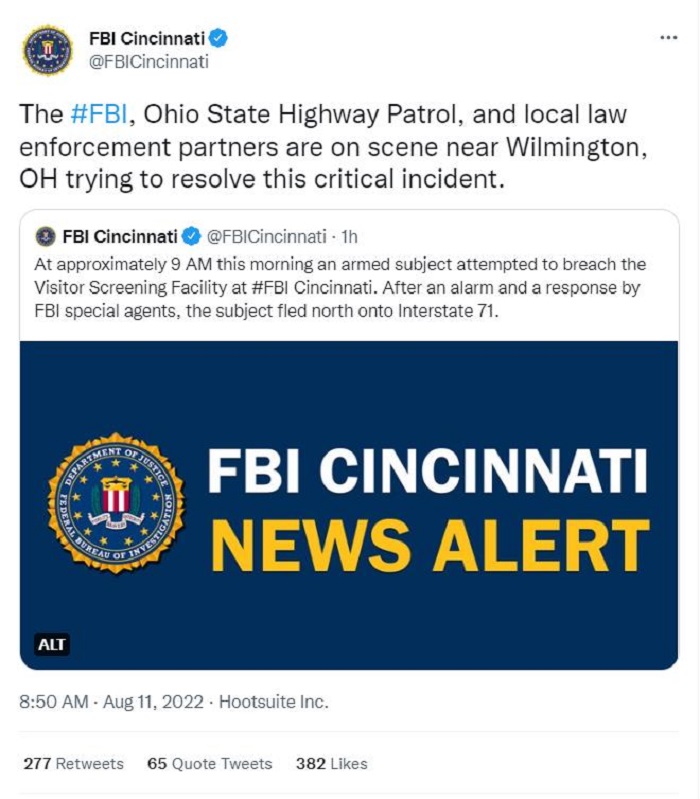Open the @FBICincinnati handle under the name
The image size is (700, 799).
click(x=149, y=62)
